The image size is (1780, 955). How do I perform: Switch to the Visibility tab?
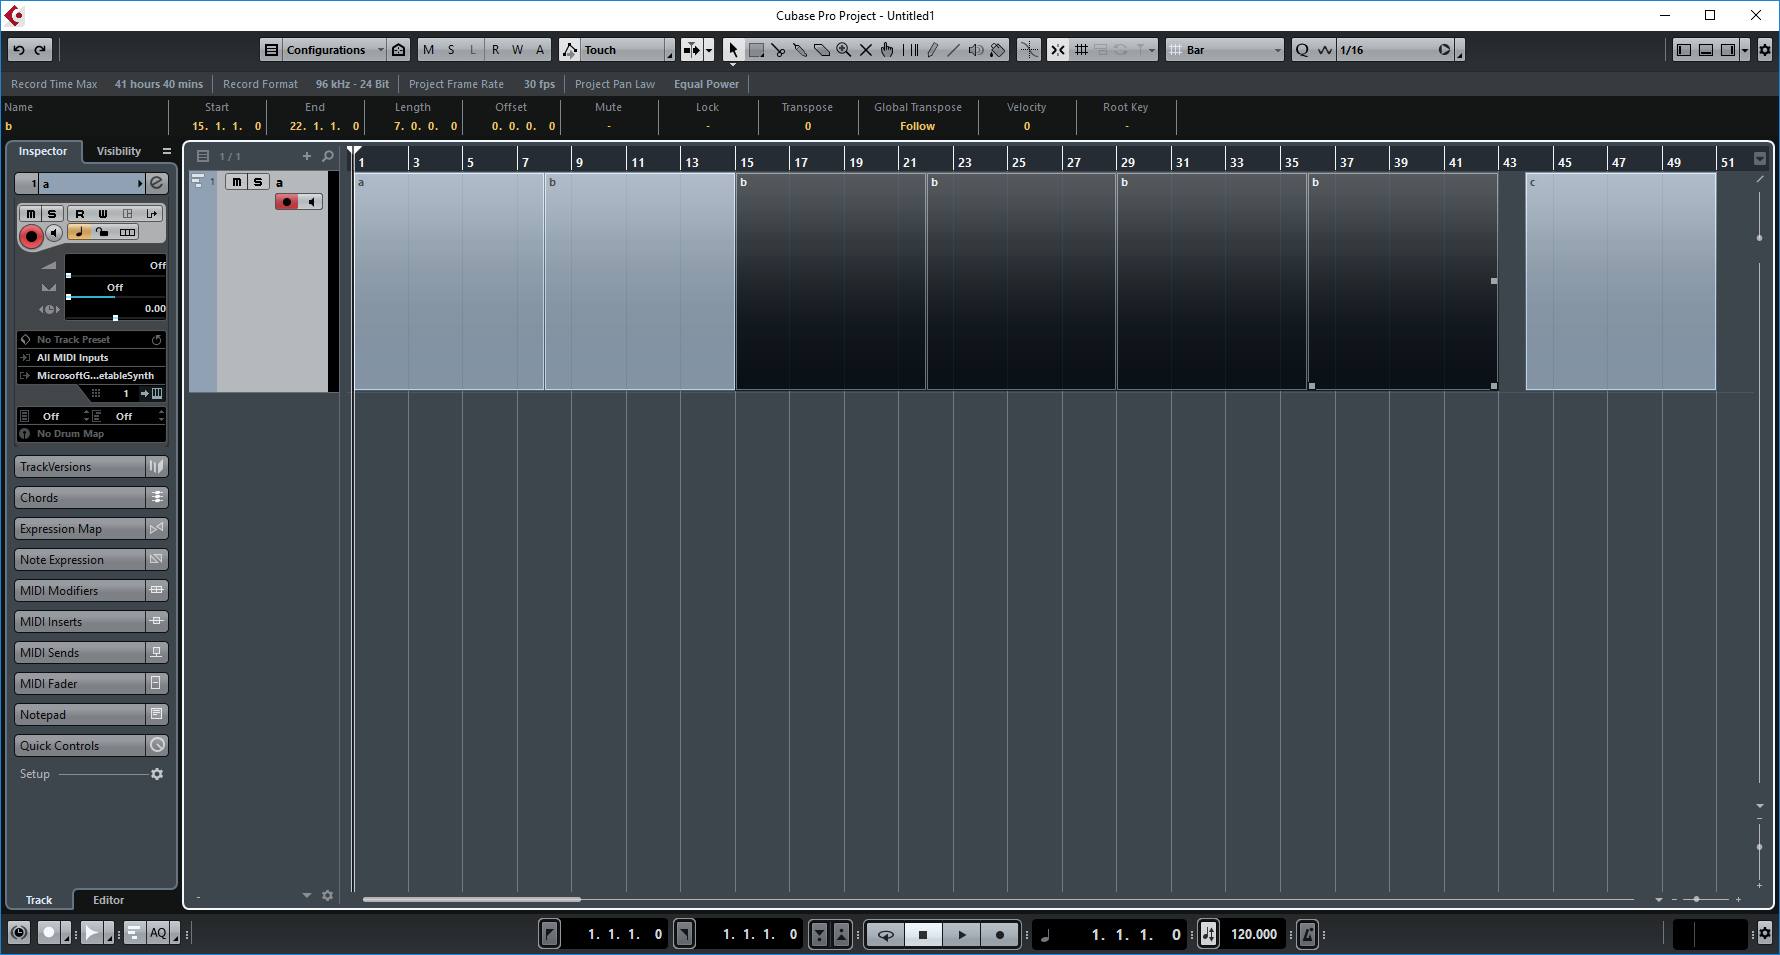[x=118, y=151]
